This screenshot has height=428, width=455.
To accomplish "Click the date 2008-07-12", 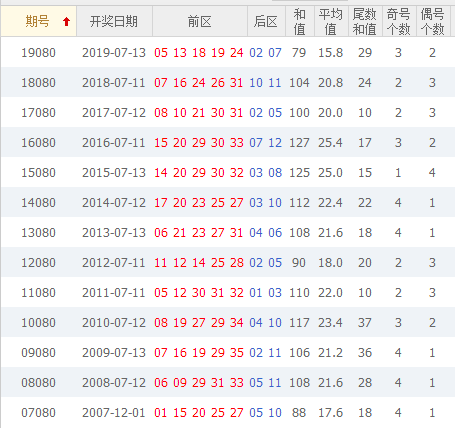I will point(114,382).
